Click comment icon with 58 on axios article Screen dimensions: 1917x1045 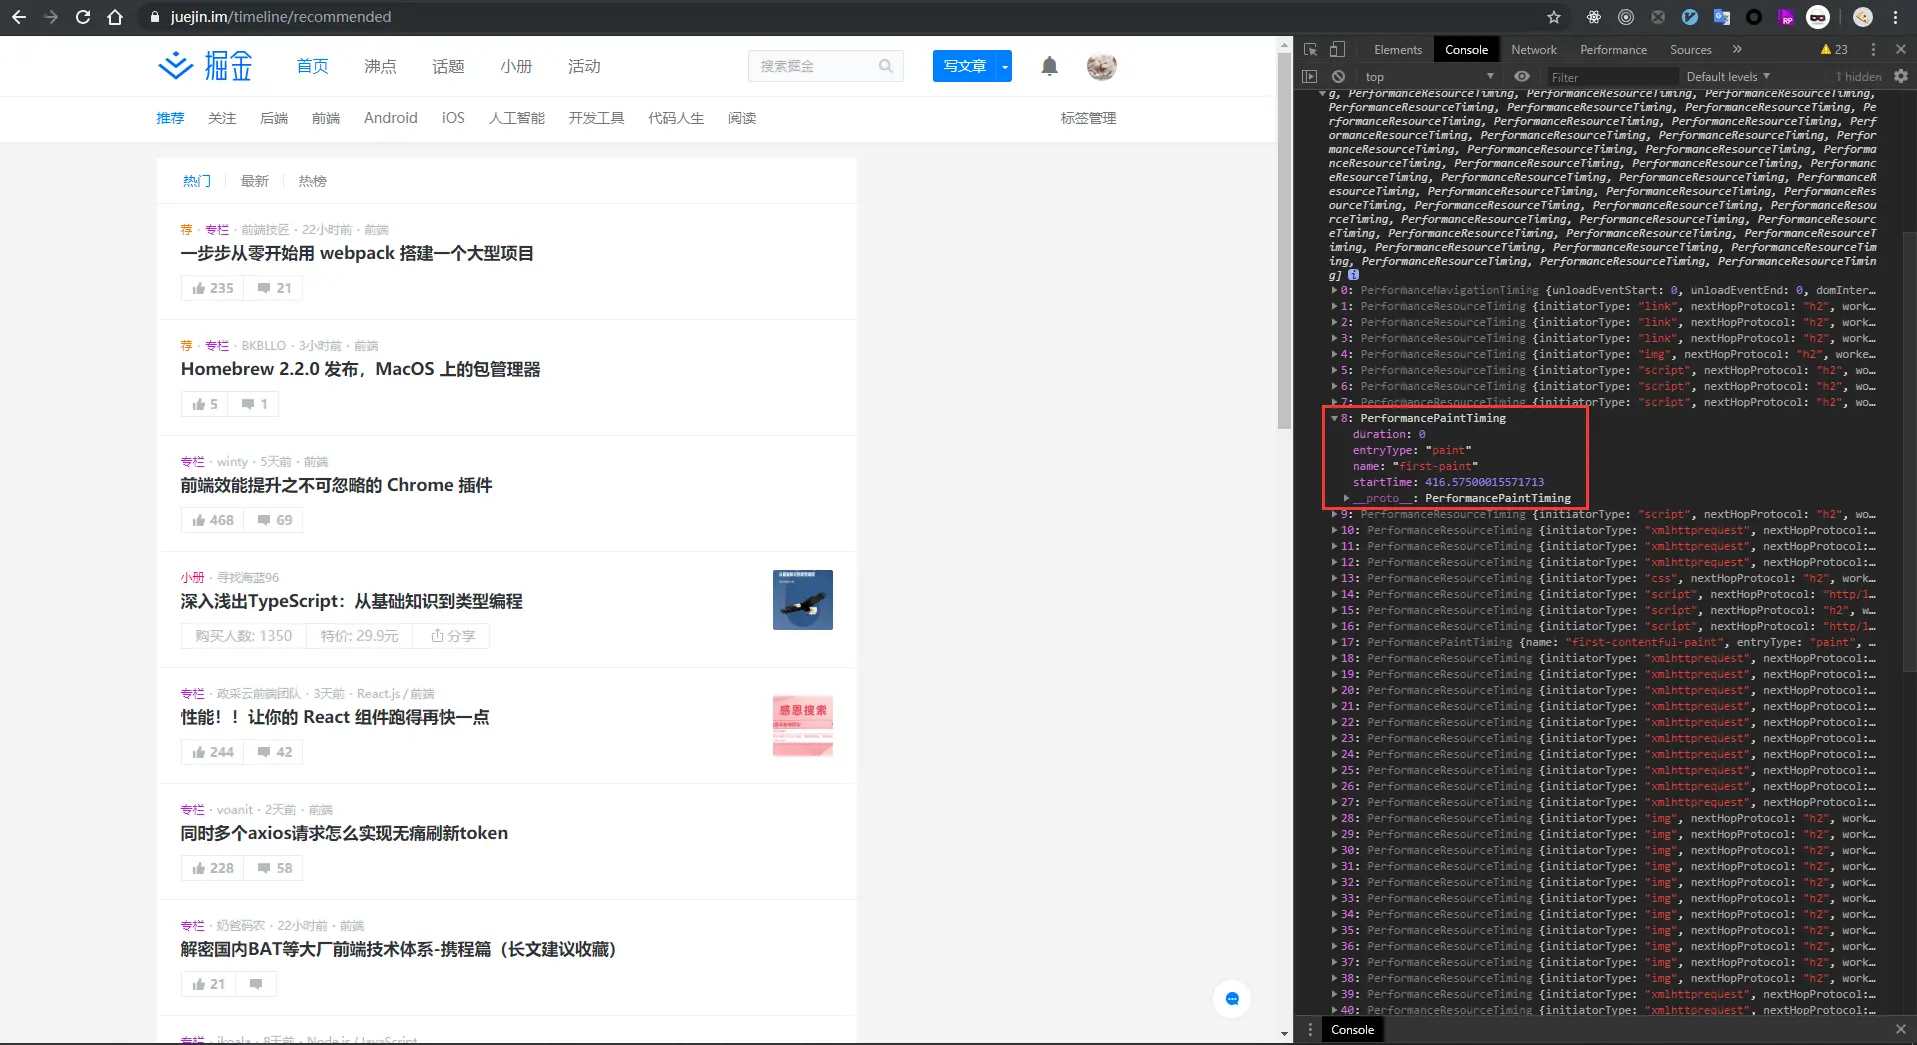pos(274,868)
